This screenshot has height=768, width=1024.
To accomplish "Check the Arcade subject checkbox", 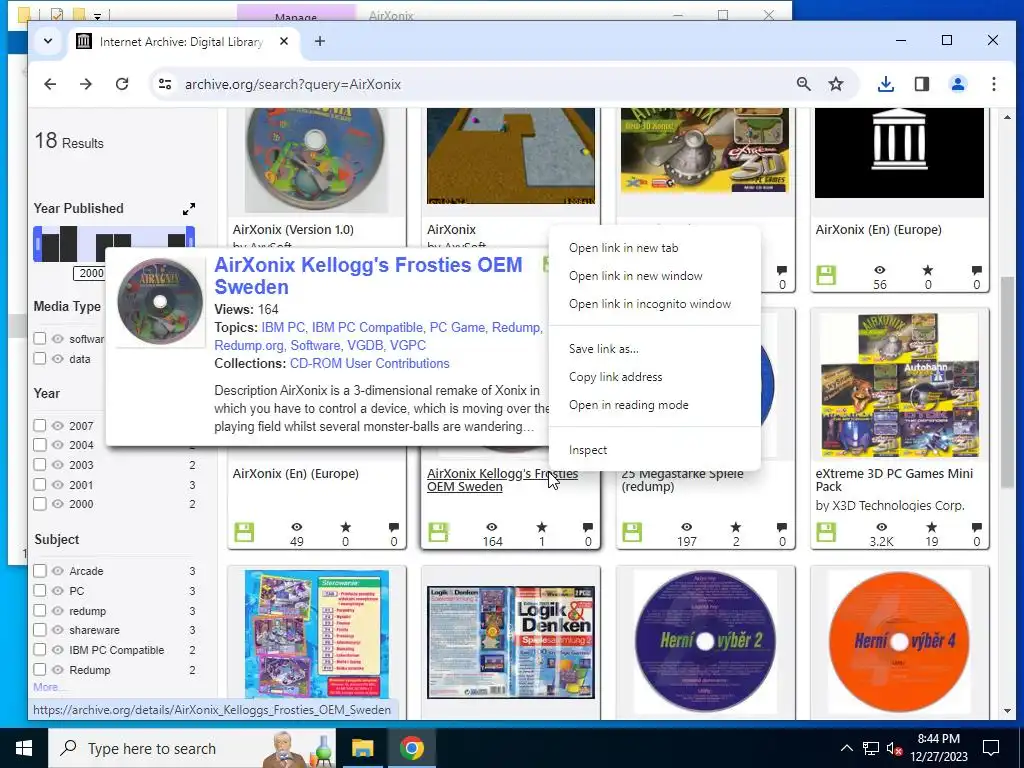I will 40,571.
